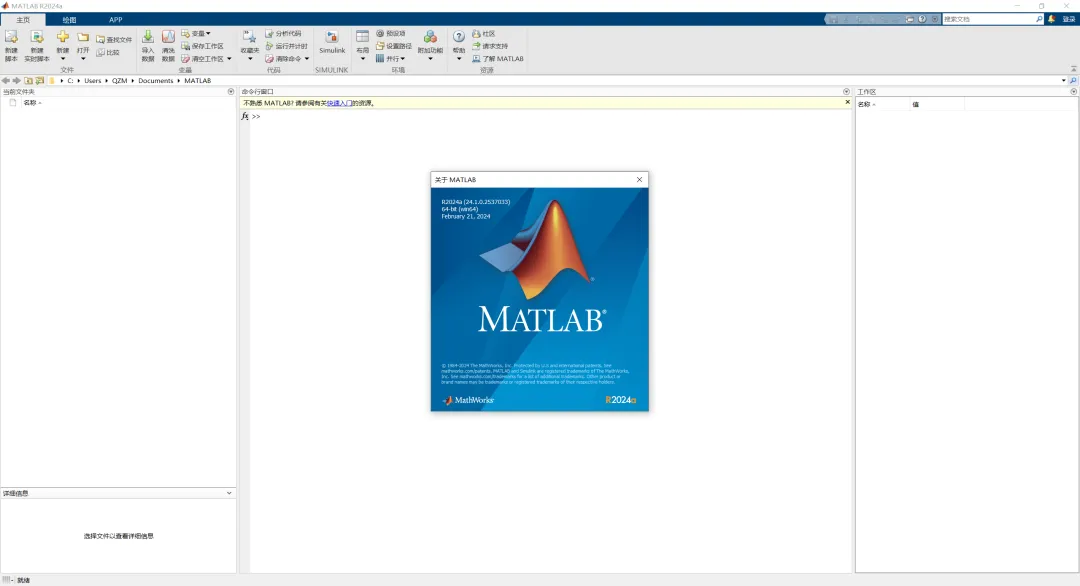Expand the quick access toolbar options arrow
Image resolution: width=1080 pixels, height=586 pixels.
[x=935, y=19]
